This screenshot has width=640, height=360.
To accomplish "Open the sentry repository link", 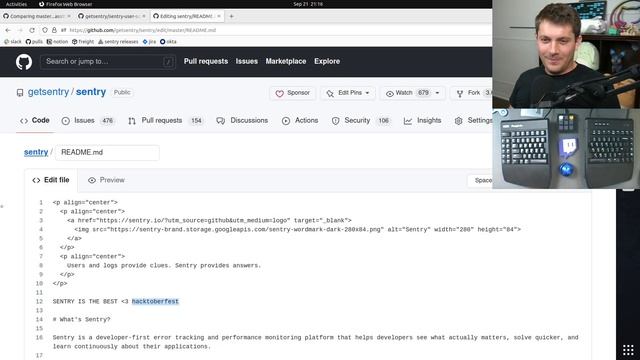I will click(91, 92).
